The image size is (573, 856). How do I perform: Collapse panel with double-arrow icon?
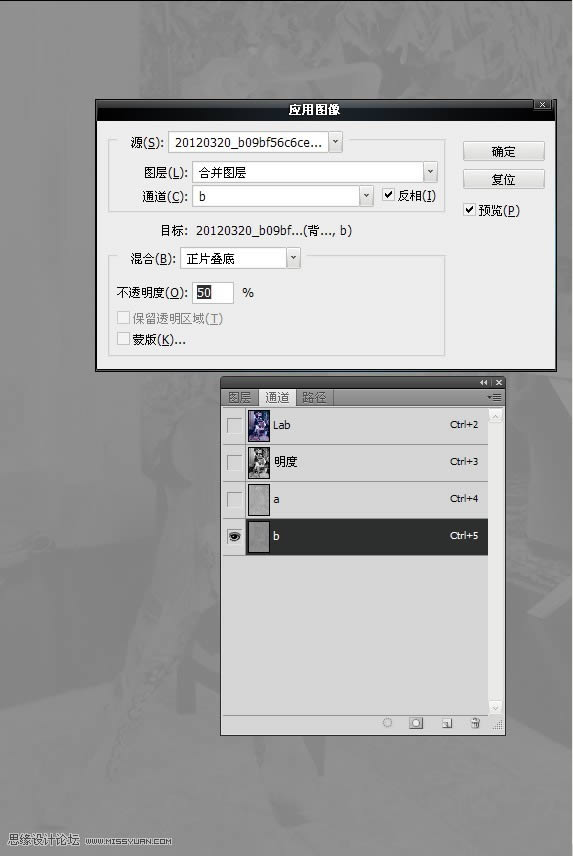[x=484, y=383]
